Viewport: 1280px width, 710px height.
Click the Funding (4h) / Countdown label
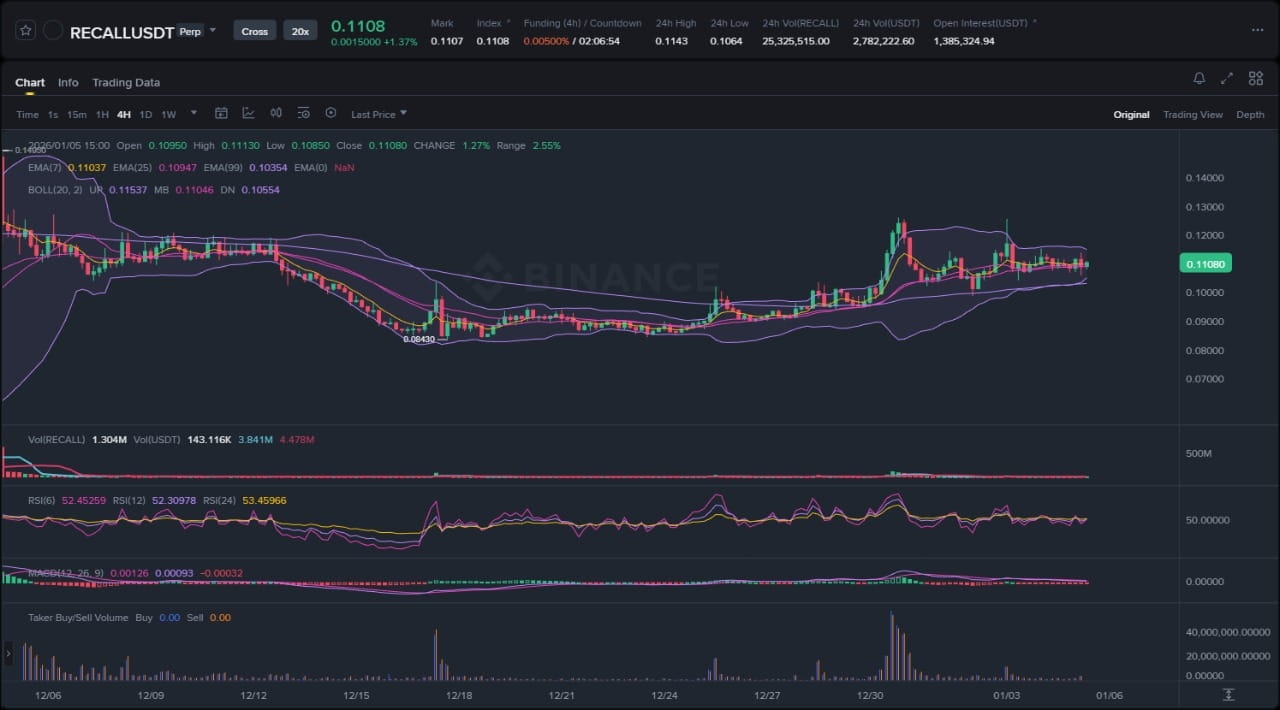point(583,23)
